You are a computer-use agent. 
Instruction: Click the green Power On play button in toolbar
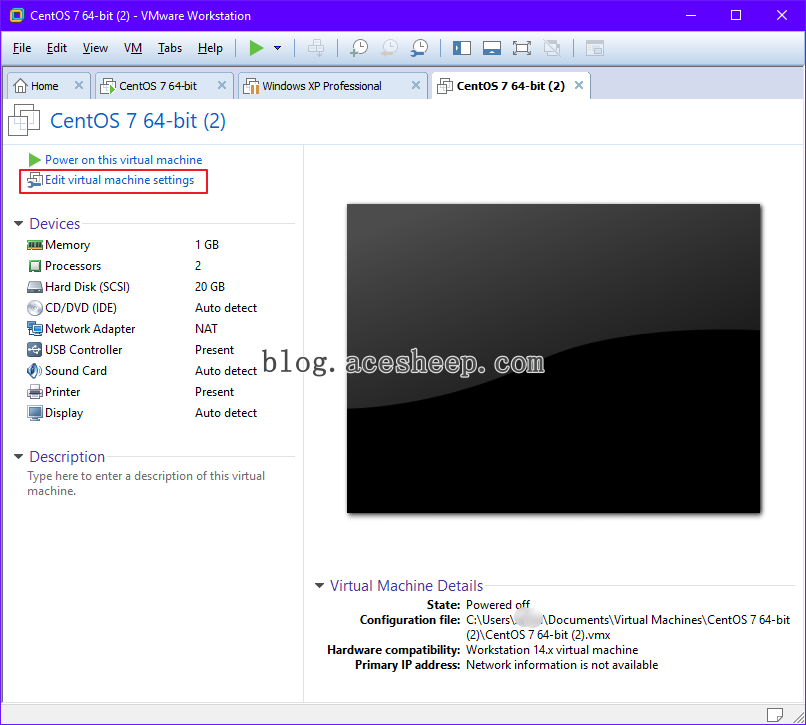click(256, 48)
